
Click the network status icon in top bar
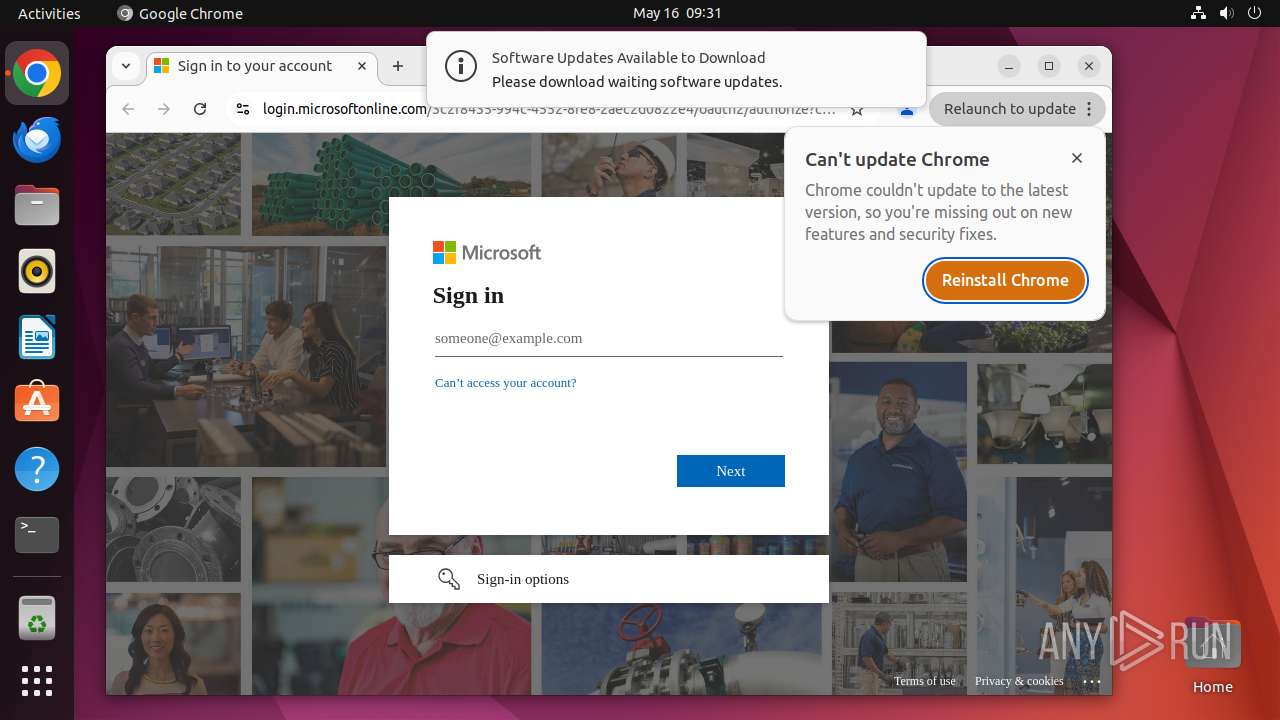[x=1199, y=13]
